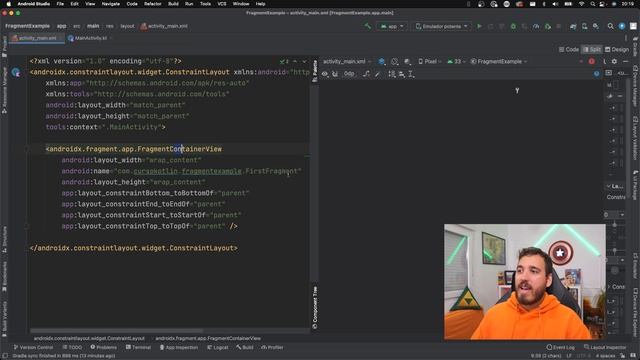Click the macOS Wi-Fi status icon
Image resolution: width=640 pixels, height=360 pixels.
[x=581, y=4]
